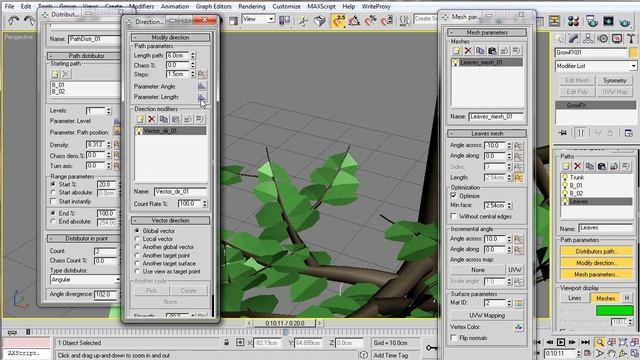
Task: Click the Distributors path button
Action: 596,251
